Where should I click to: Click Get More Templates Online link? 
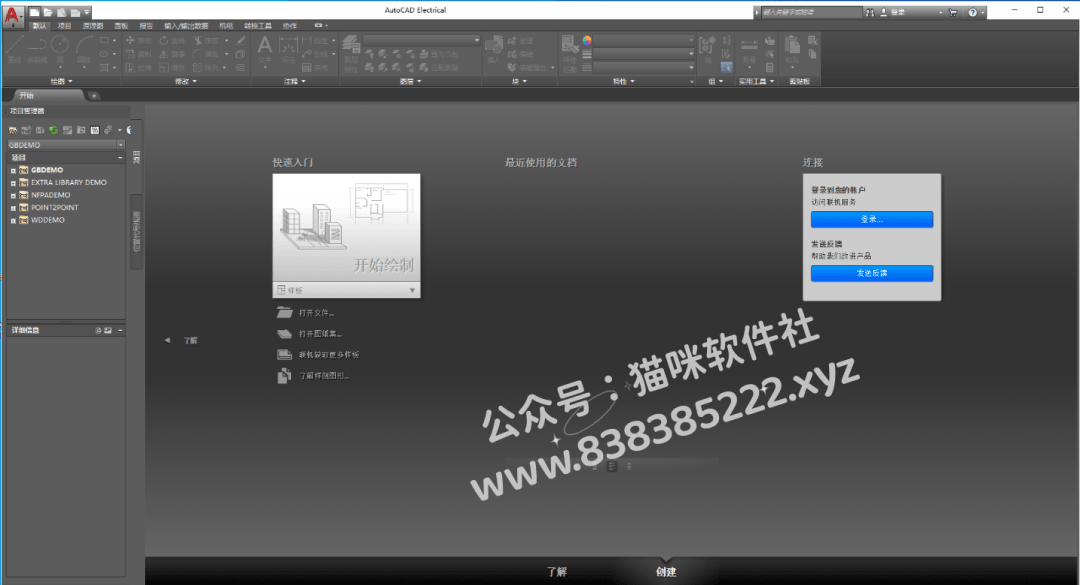click(x=329, y=355)
